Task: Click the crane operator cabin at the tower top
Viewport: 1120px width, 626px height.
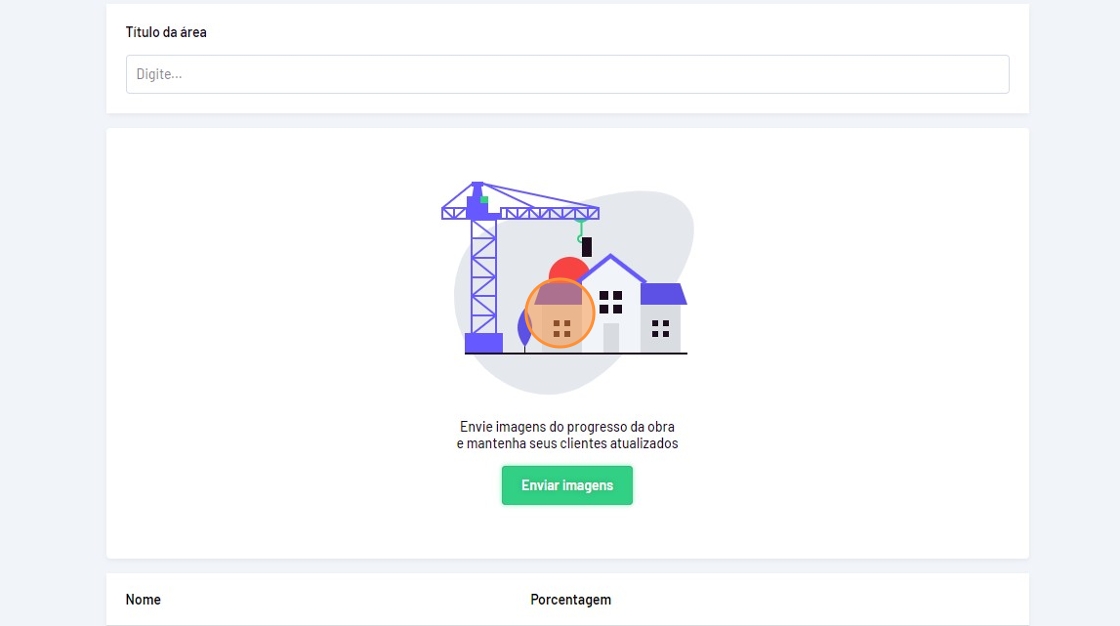Action: pos(476,202)
